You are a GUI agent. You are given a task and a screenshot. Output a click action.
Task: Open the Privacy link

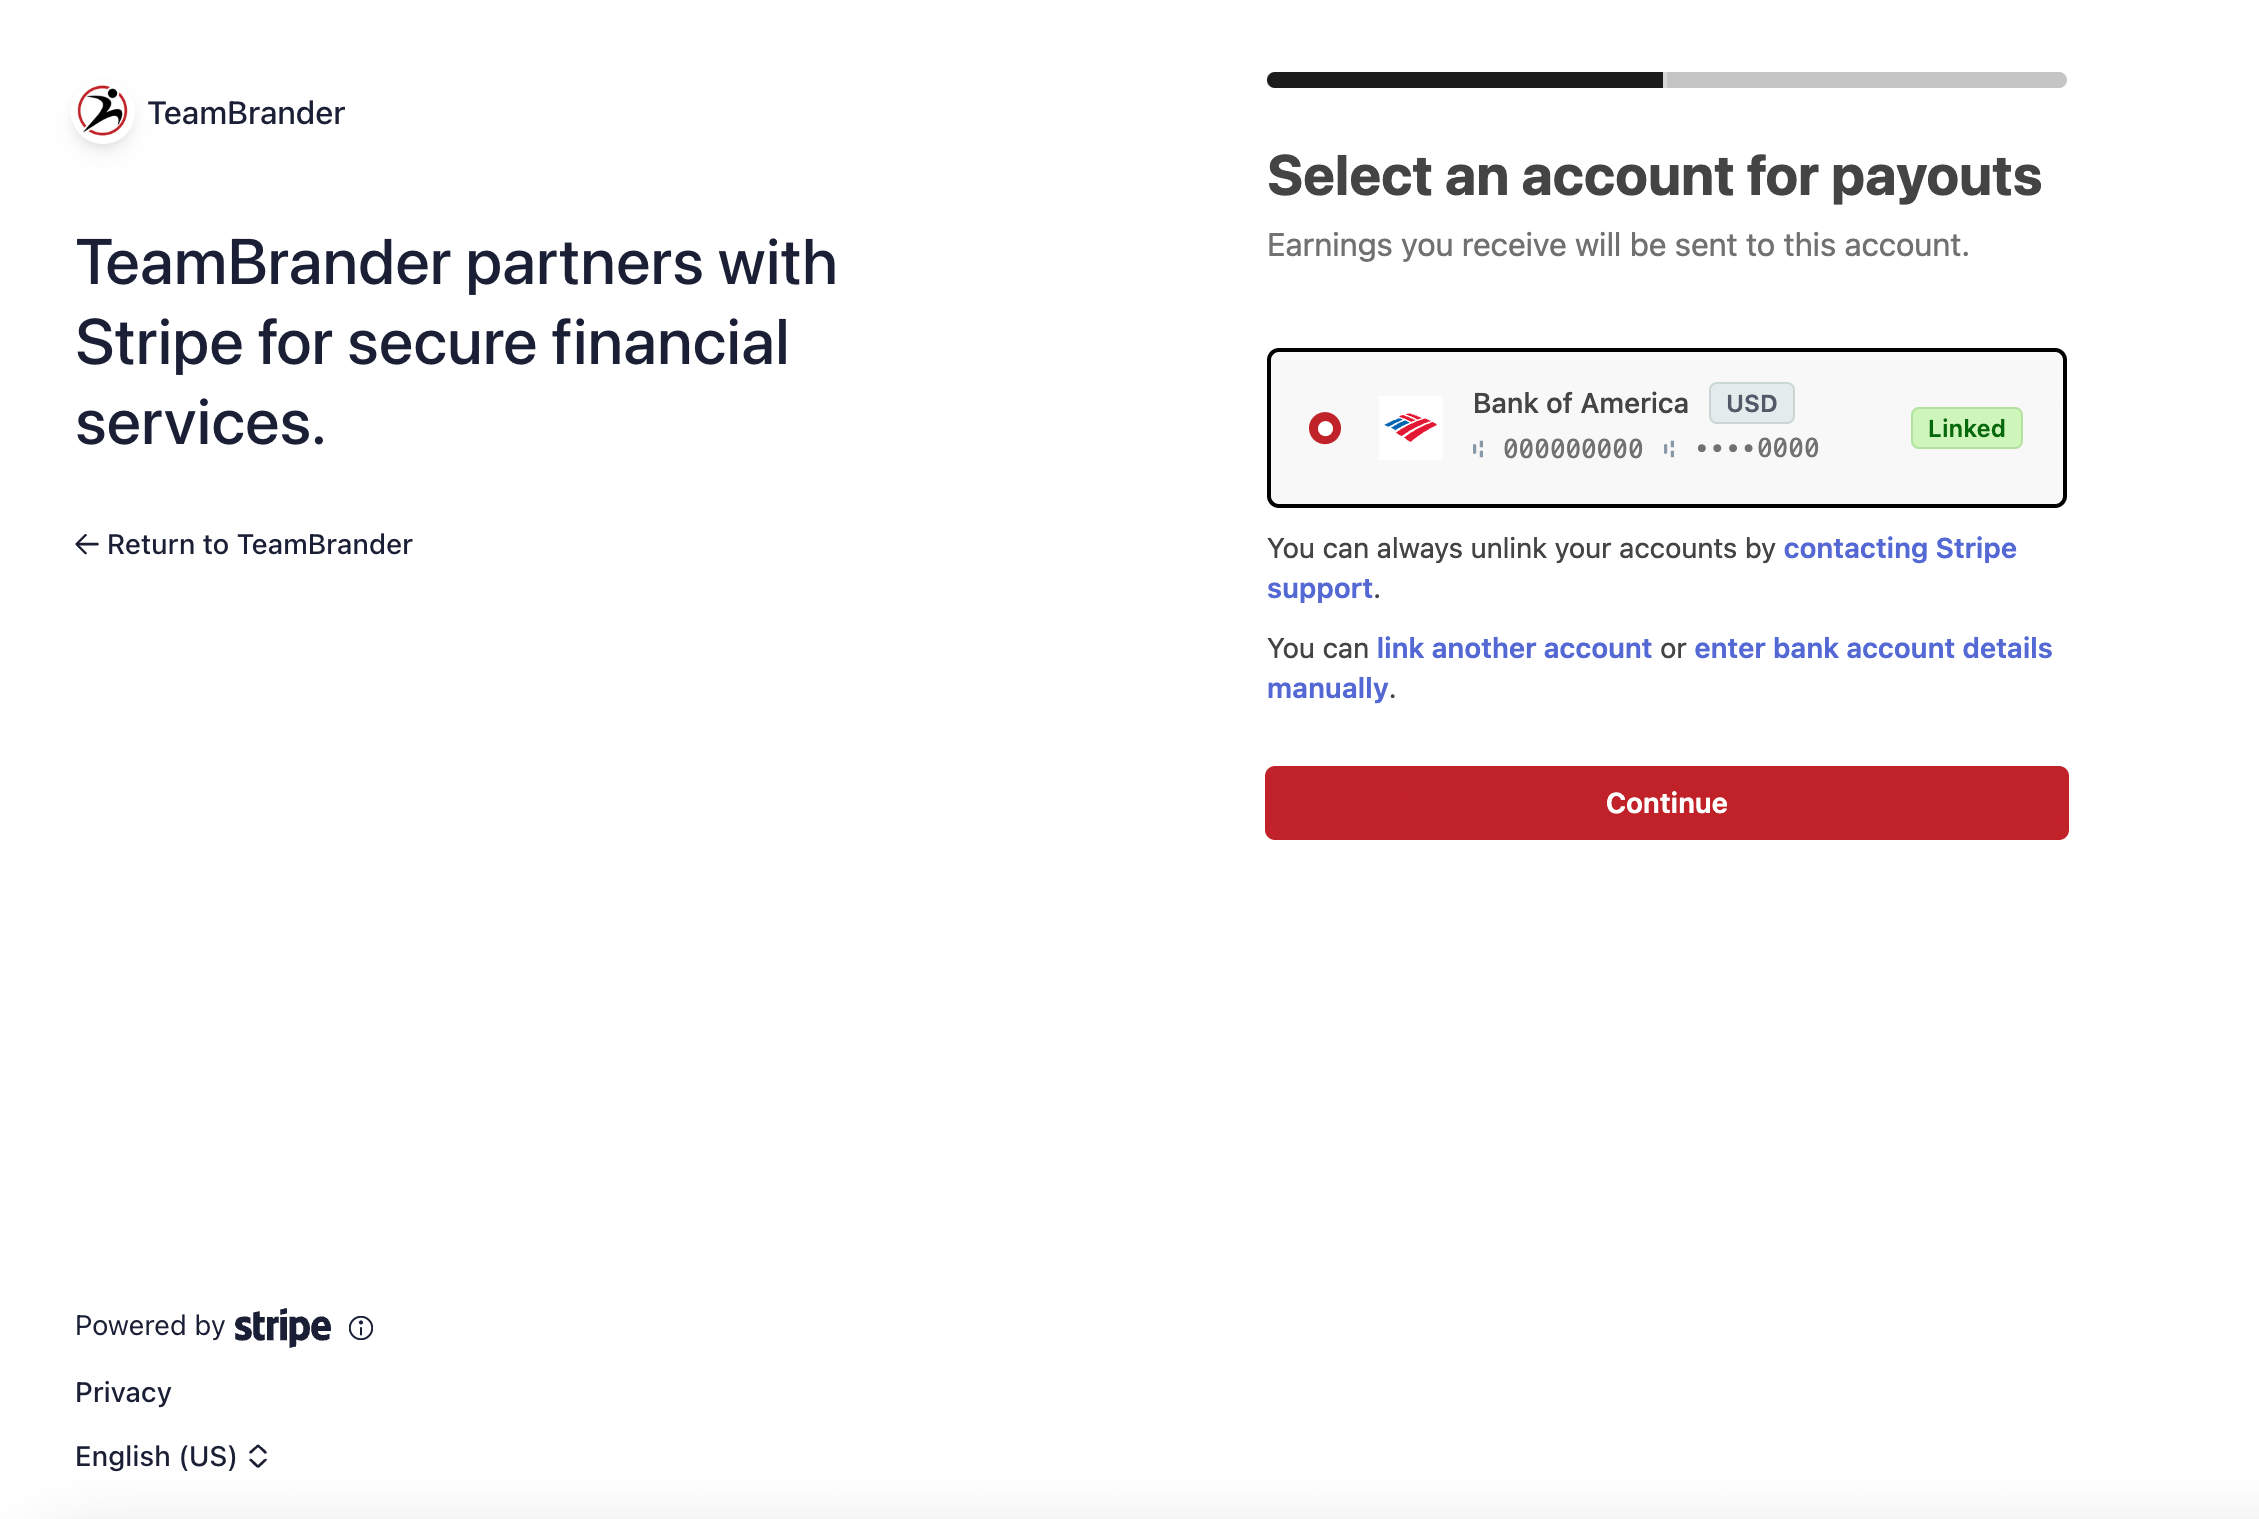click(x=123, y=1392)
